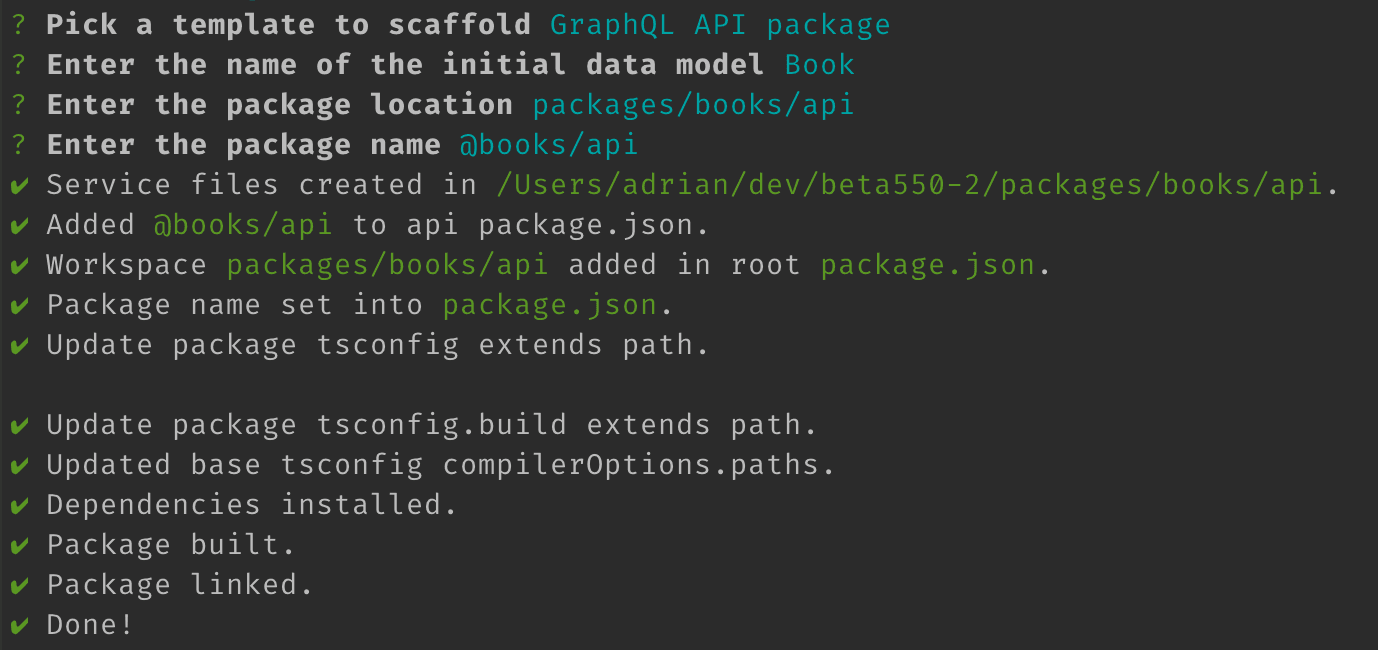1378x650 pixels.
Task: Click "packages/books/api" in the Workspace added line
Action: [387, 265]
